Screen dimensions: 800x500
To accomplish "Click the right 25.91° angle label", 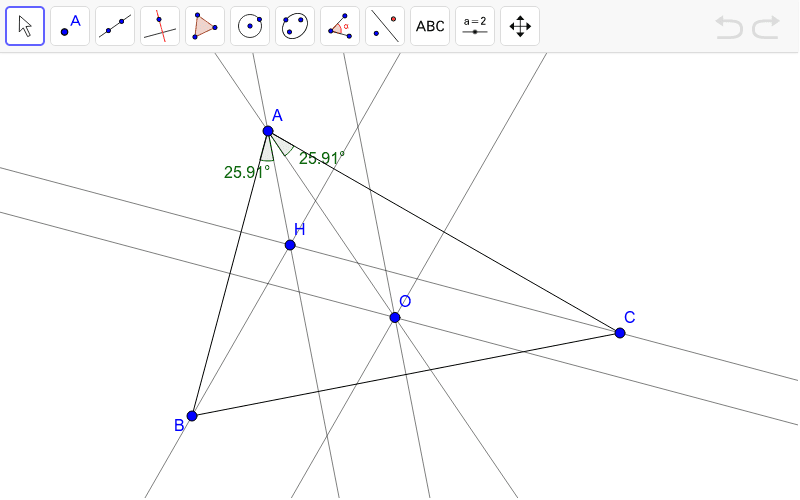I will pos(322,158).
